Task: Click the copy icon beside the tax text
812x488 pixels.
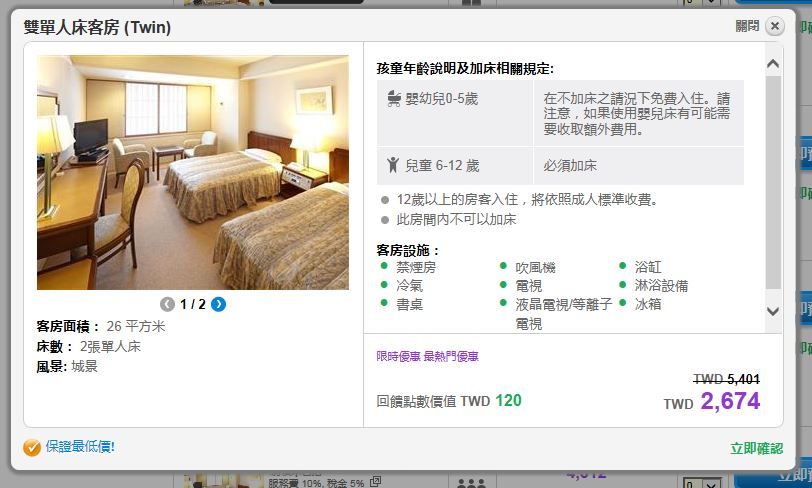Action: (x=375, y=481)
